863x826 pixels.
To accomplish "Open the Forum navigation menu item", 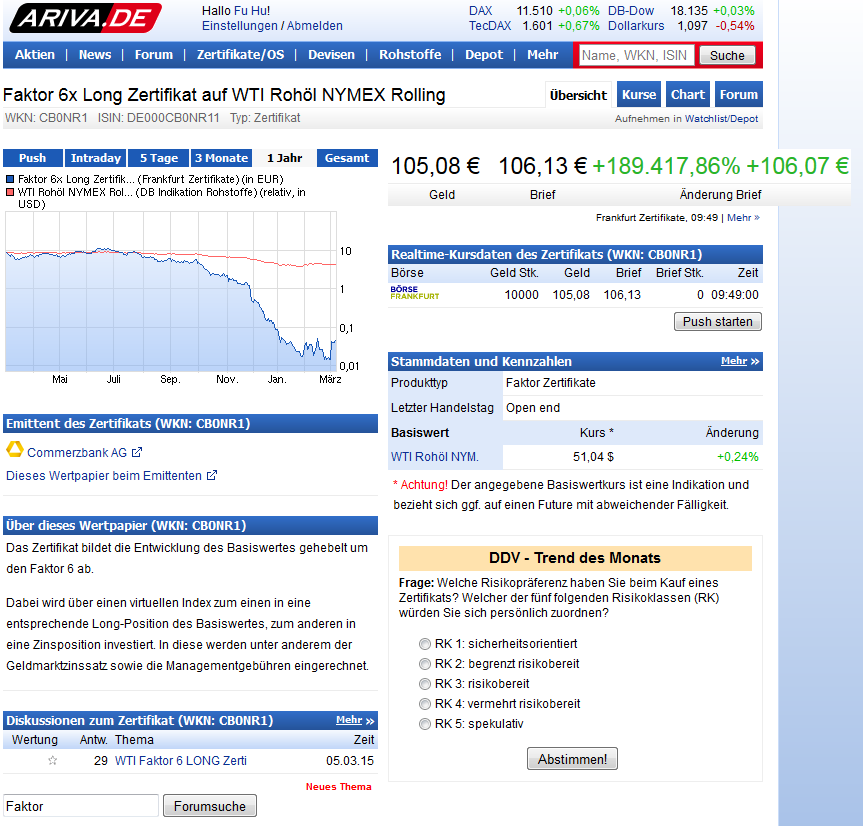I will pyautogui.click(x=154, y=54).
